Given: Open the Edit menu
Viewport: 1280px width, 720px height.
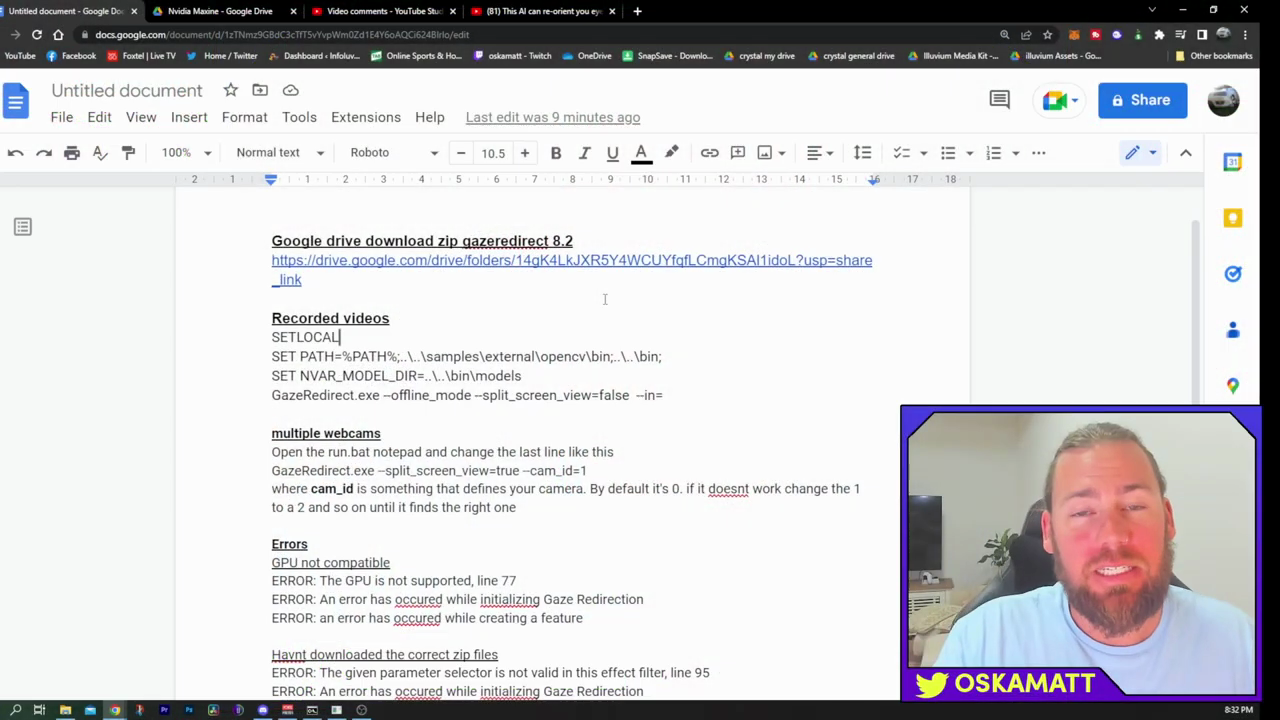Looking at the screenshot, I should tap(99, 117).
